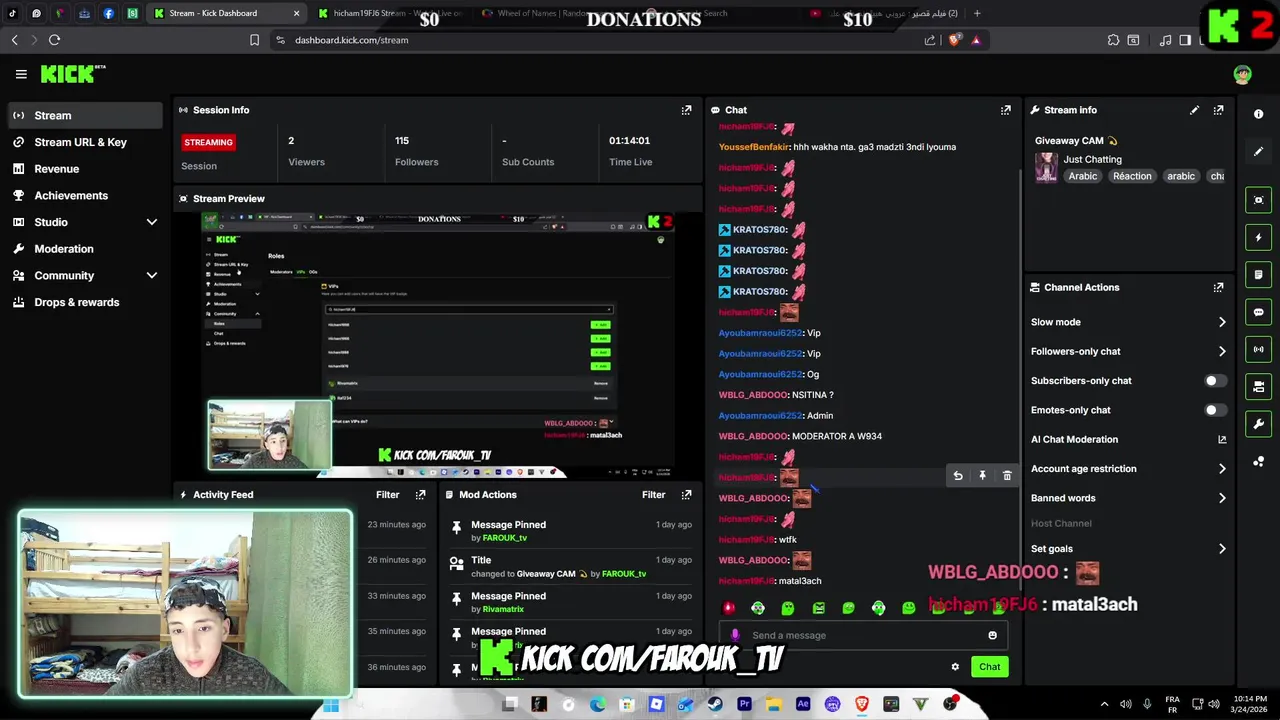Click the Réaction stream tag

pyautogui.click(x=1132, y=176)
